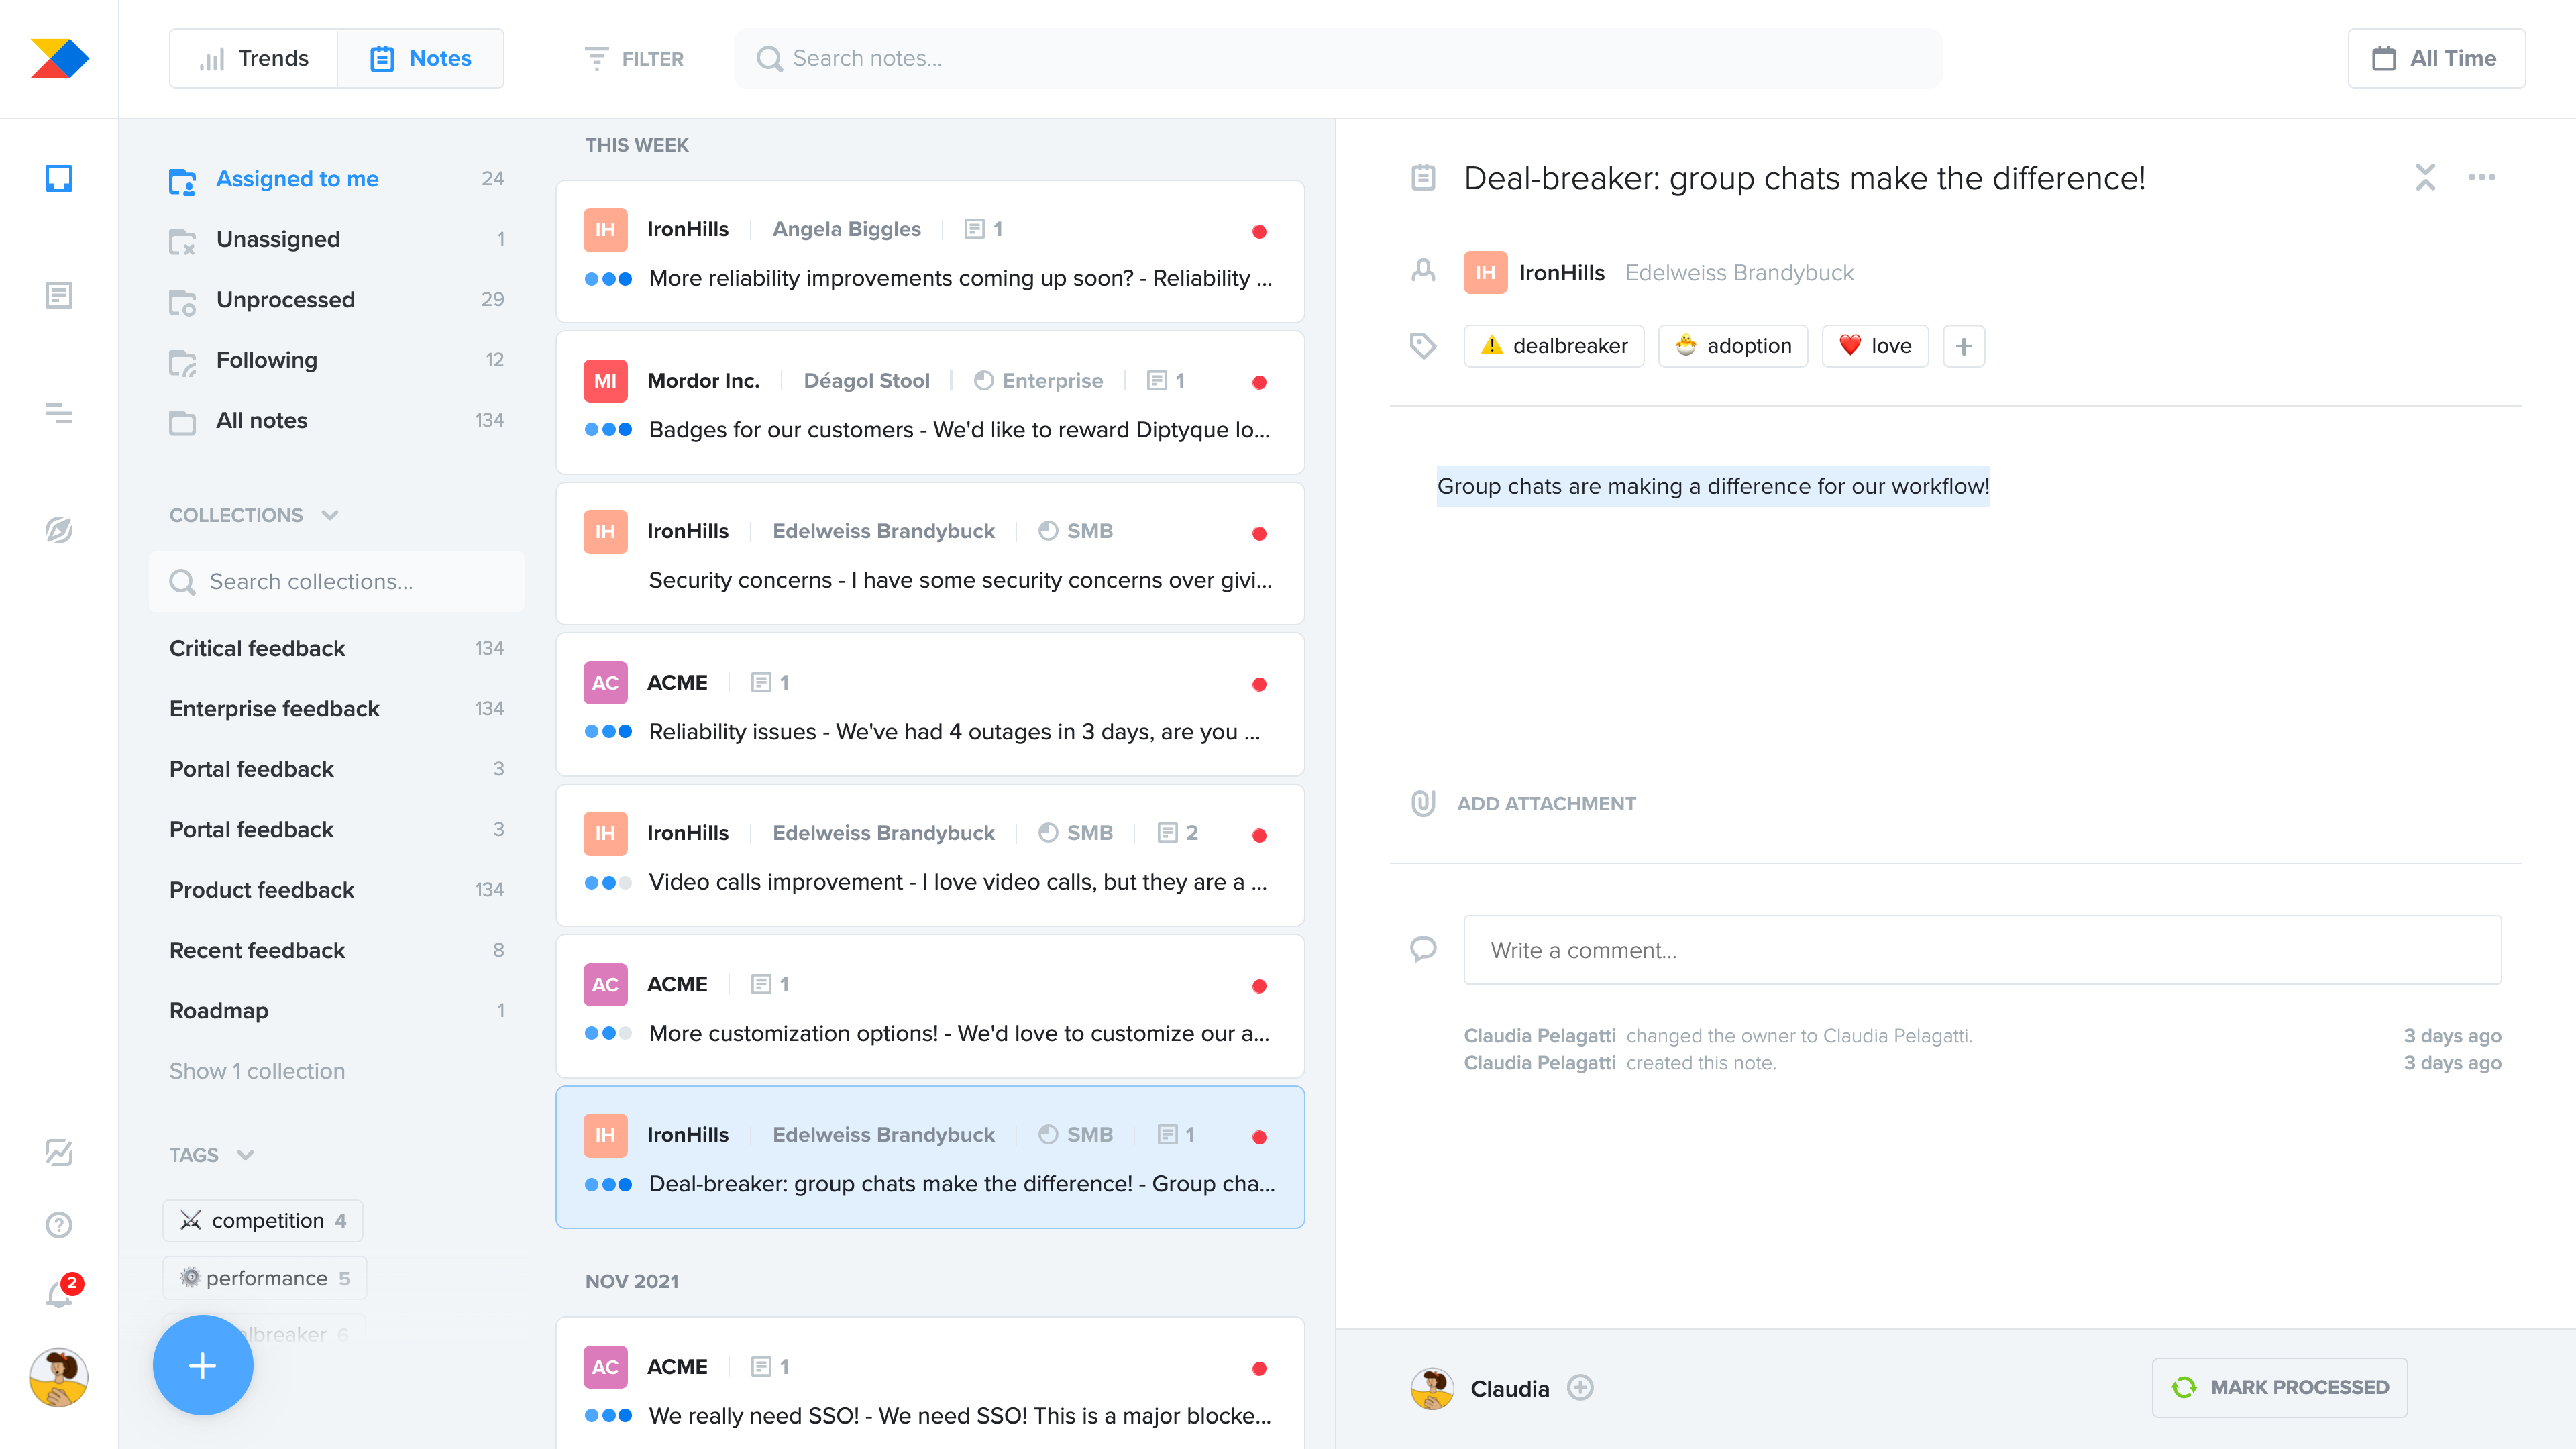Open the Badges for our customers note

pyautogui.click(x=930, y=403)
